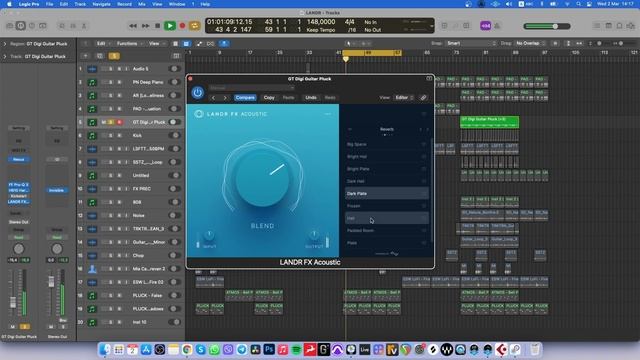The height and width of the screenshot is (360, 640).
Task: Select the Dark Hall reverb preset
Action: (387, 181)
